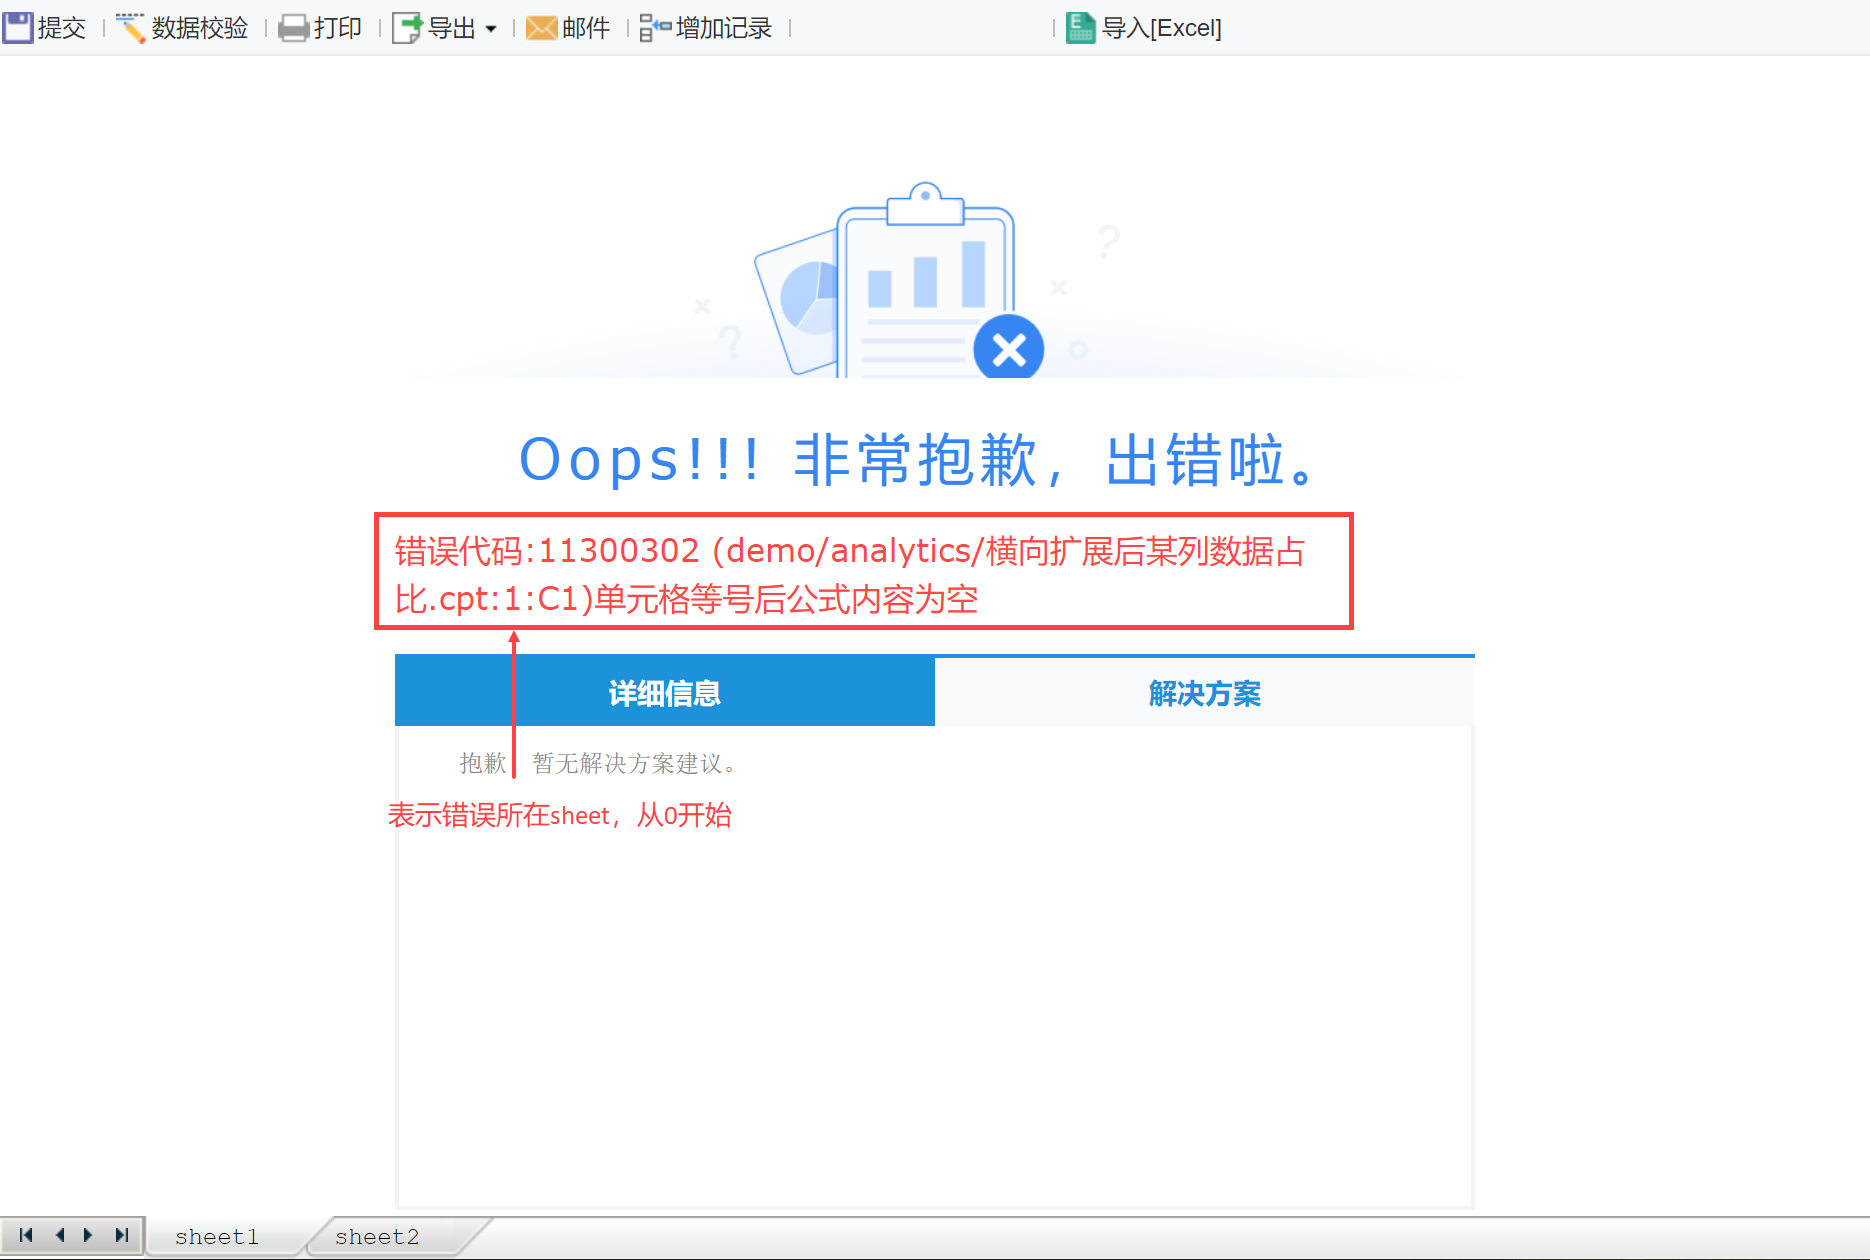
Task: Jump to last sheet with navigation arrow
Action: [x=121, y=1235]
